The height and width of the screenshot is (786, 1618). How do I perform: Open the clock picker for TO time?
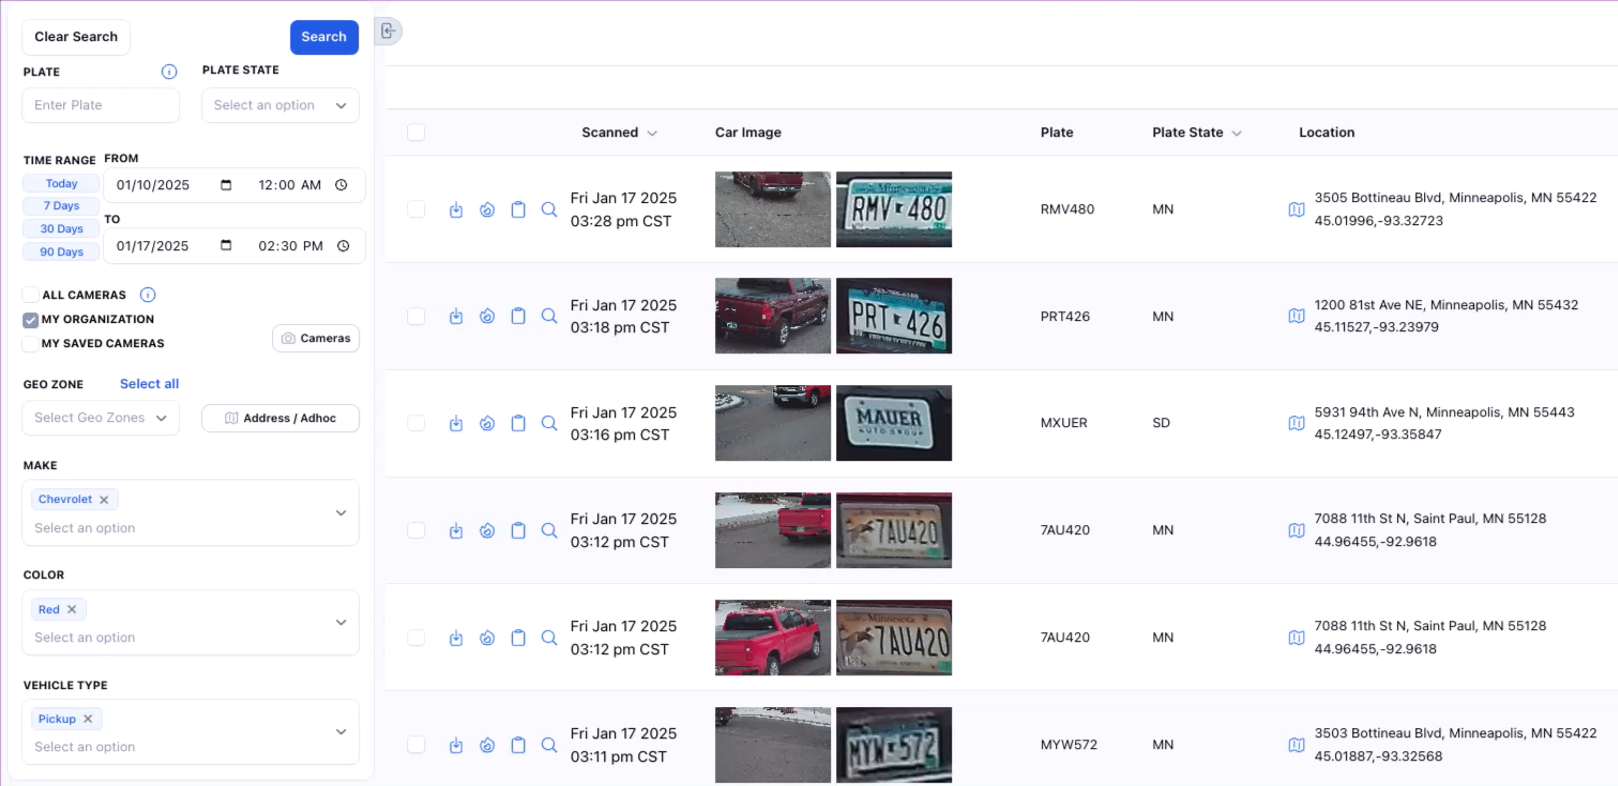(x=343, y=246)
